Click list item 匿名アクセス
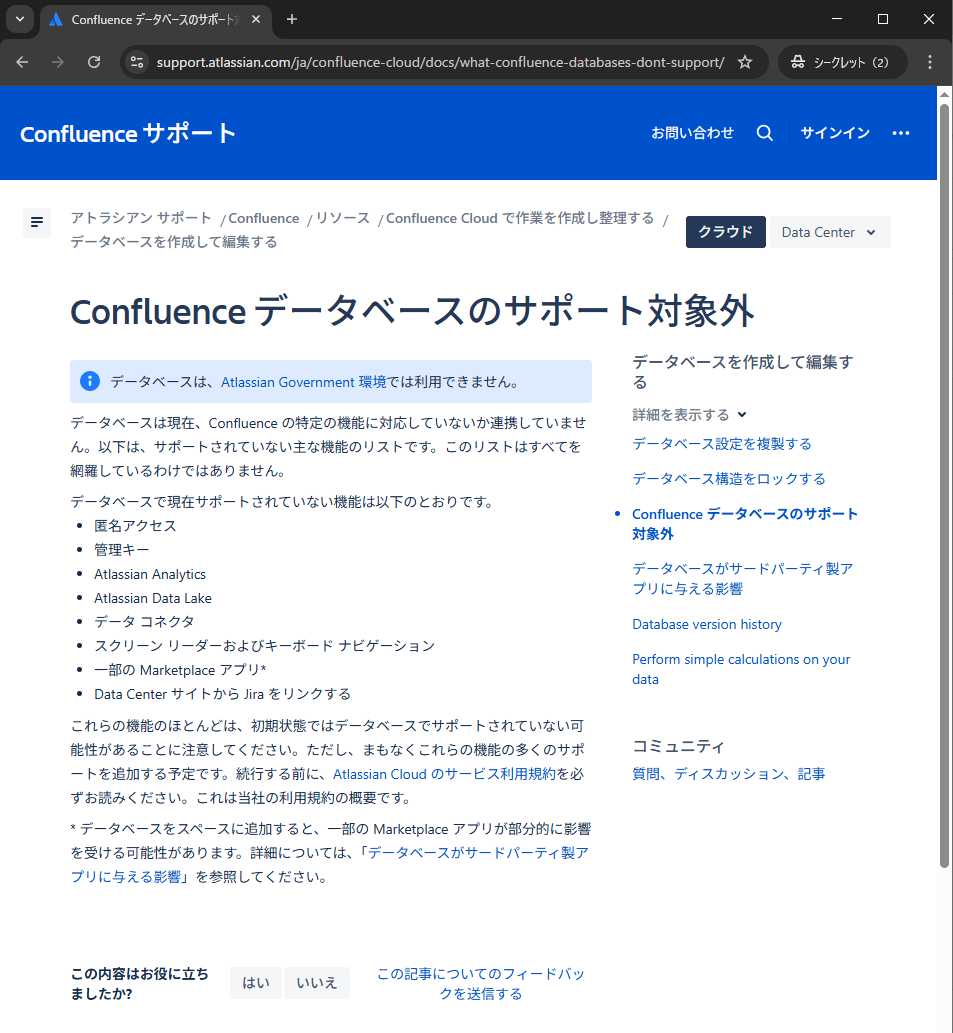 [x=135, y=526]
